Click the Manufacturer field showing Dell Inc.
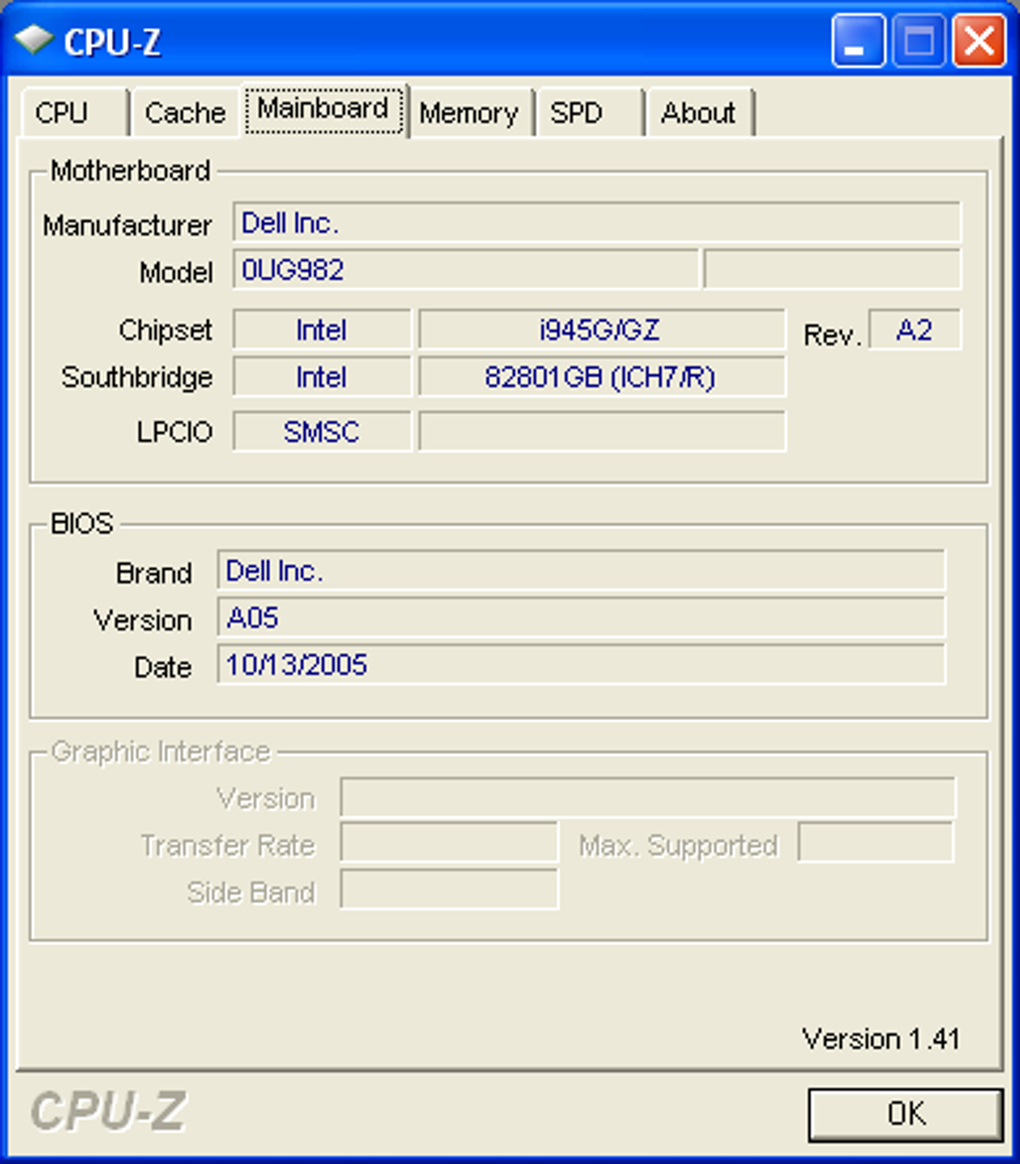Screen dimensions: 1020x1164 [597, 222]
